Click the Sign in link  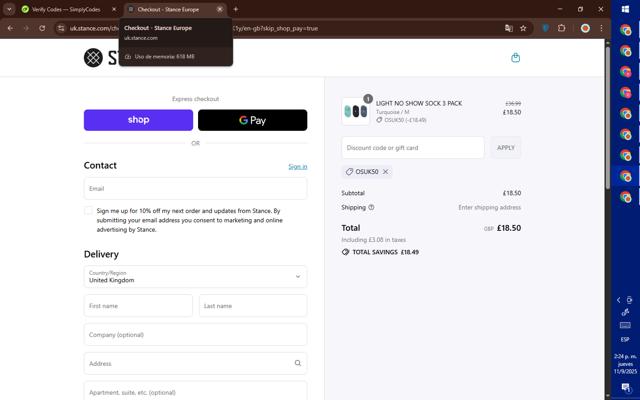(x=298, y=167)
